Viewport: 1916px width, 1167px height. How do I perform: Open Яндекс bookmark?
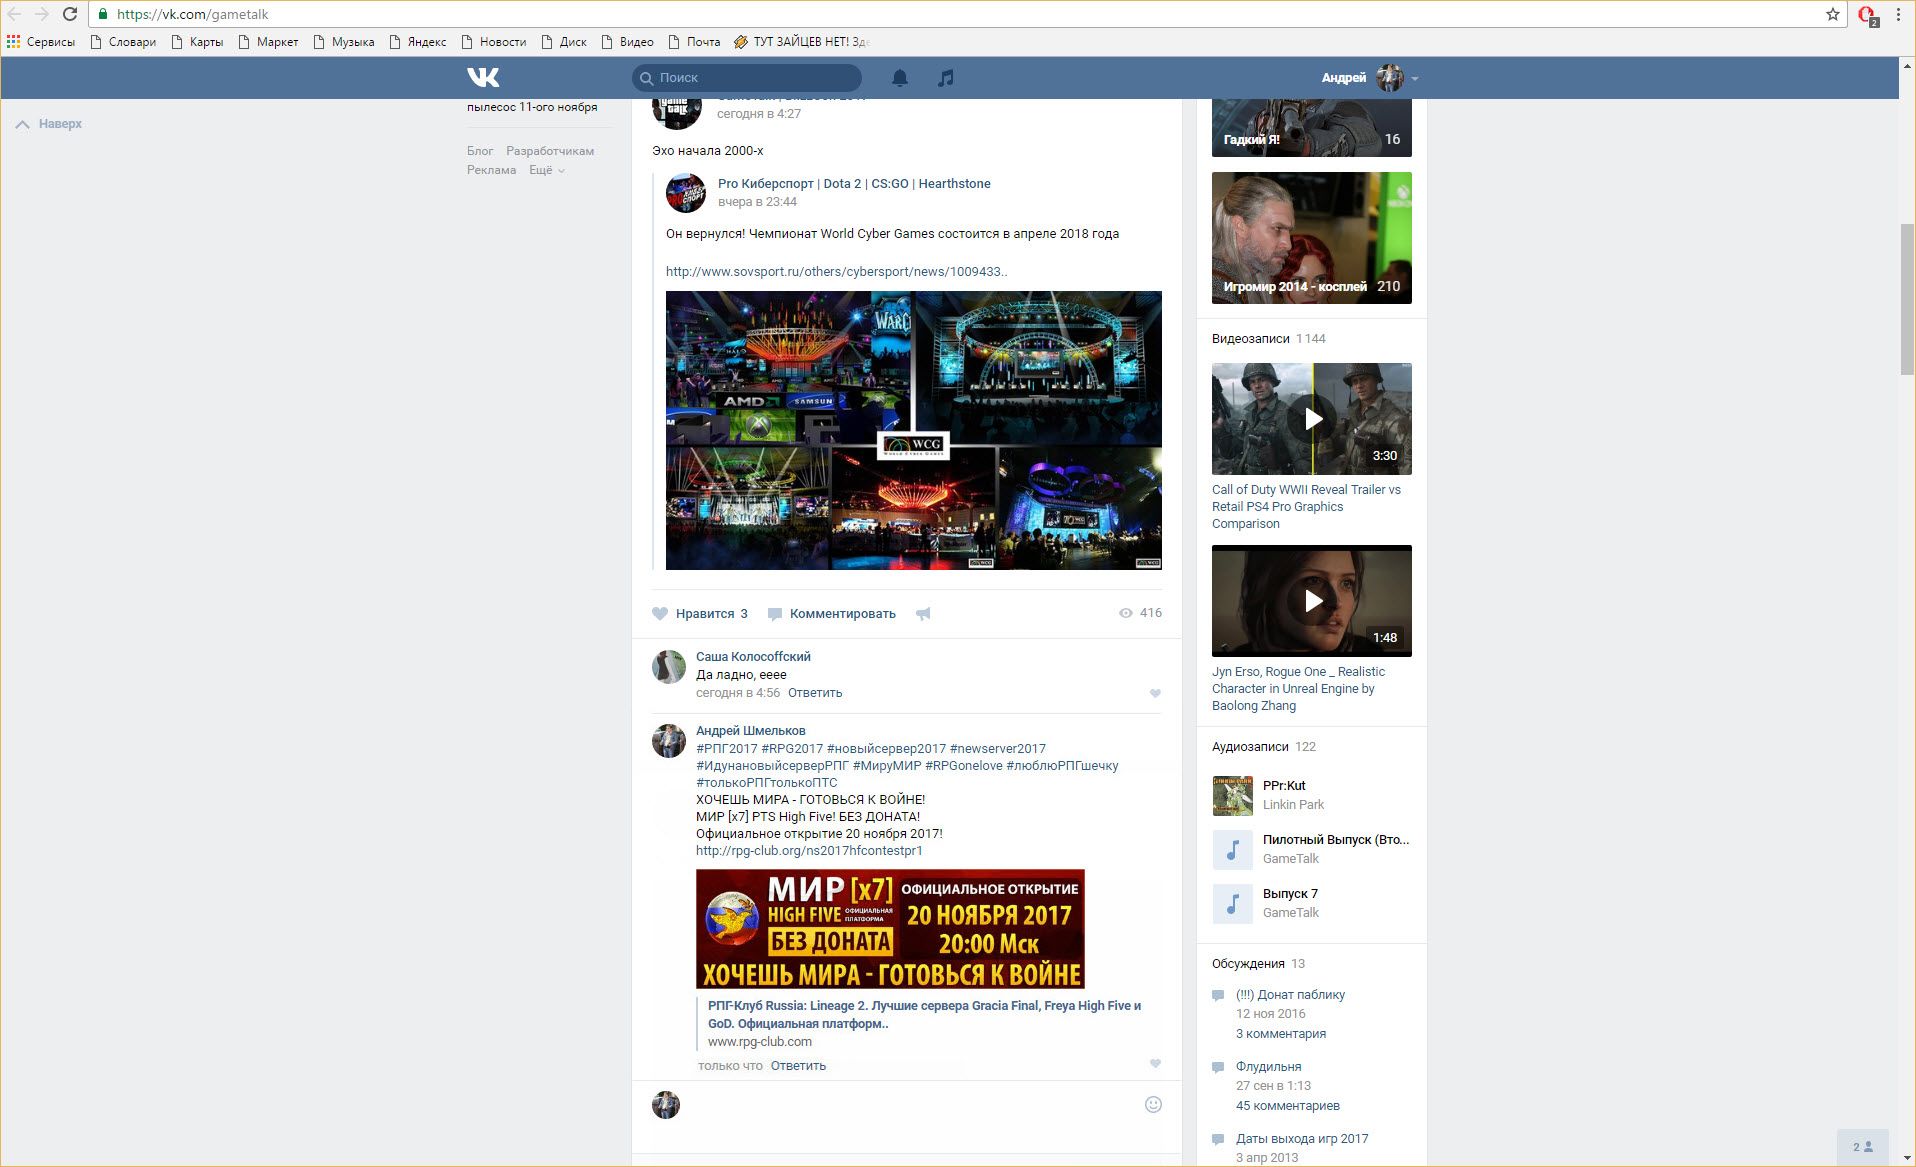(418, 42)
